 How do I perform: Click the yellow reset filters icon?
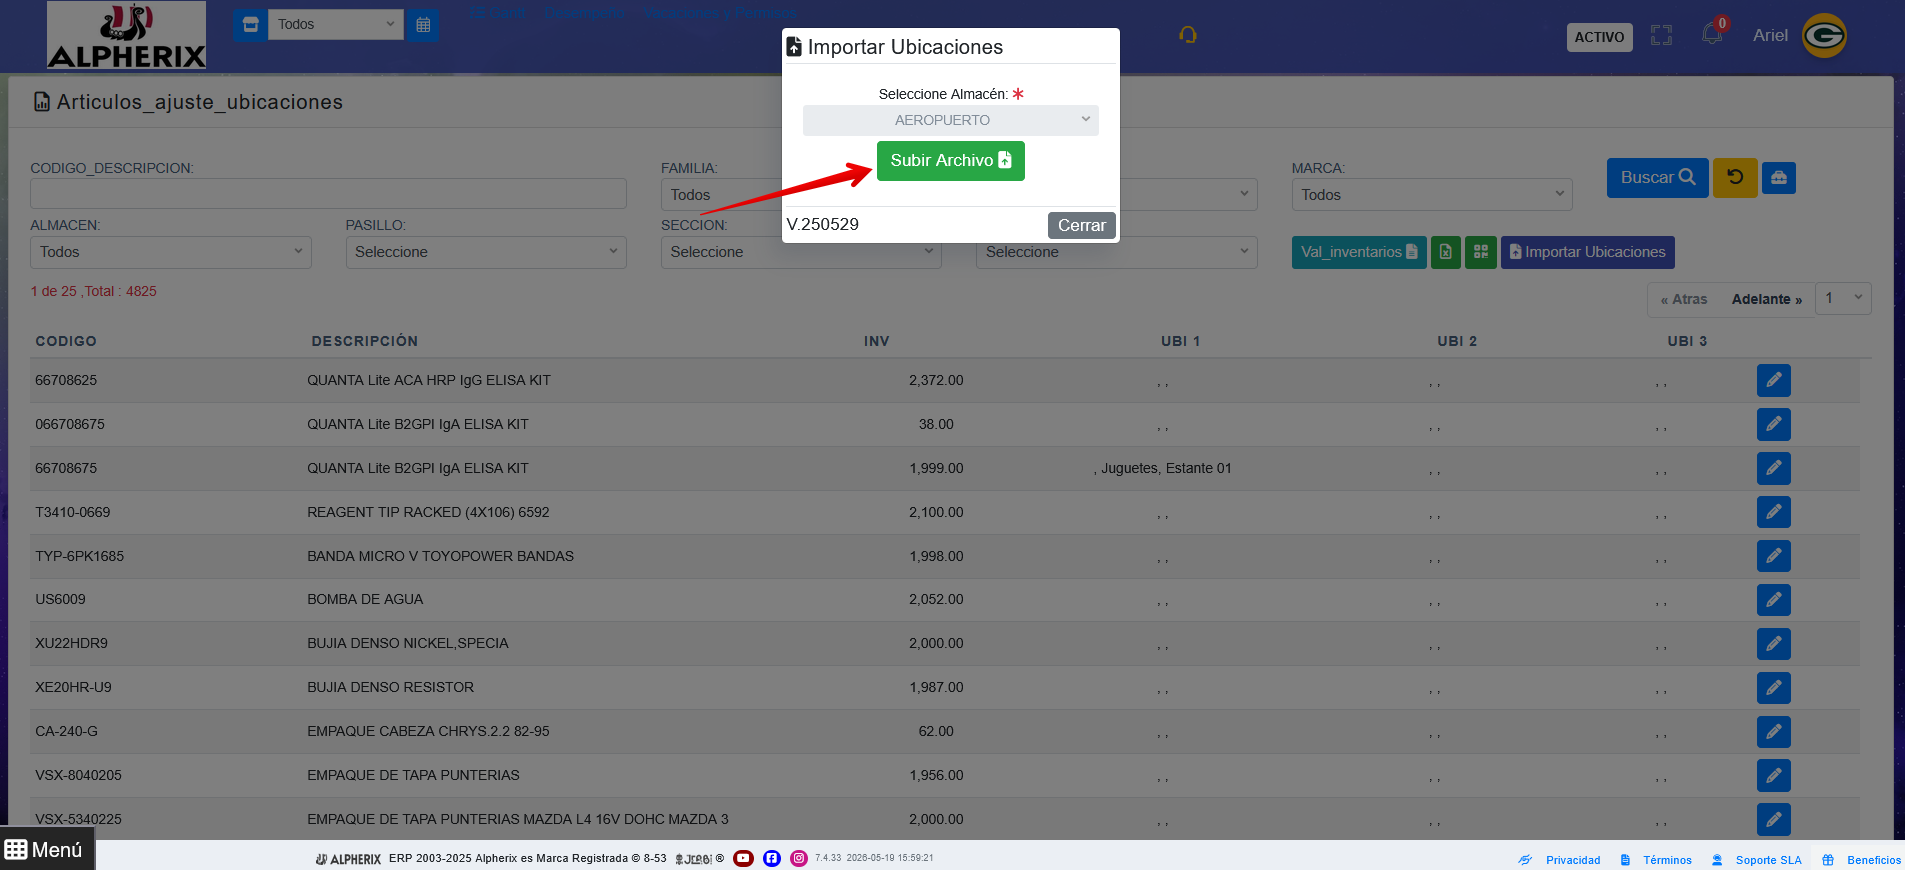coord(1735,178)
